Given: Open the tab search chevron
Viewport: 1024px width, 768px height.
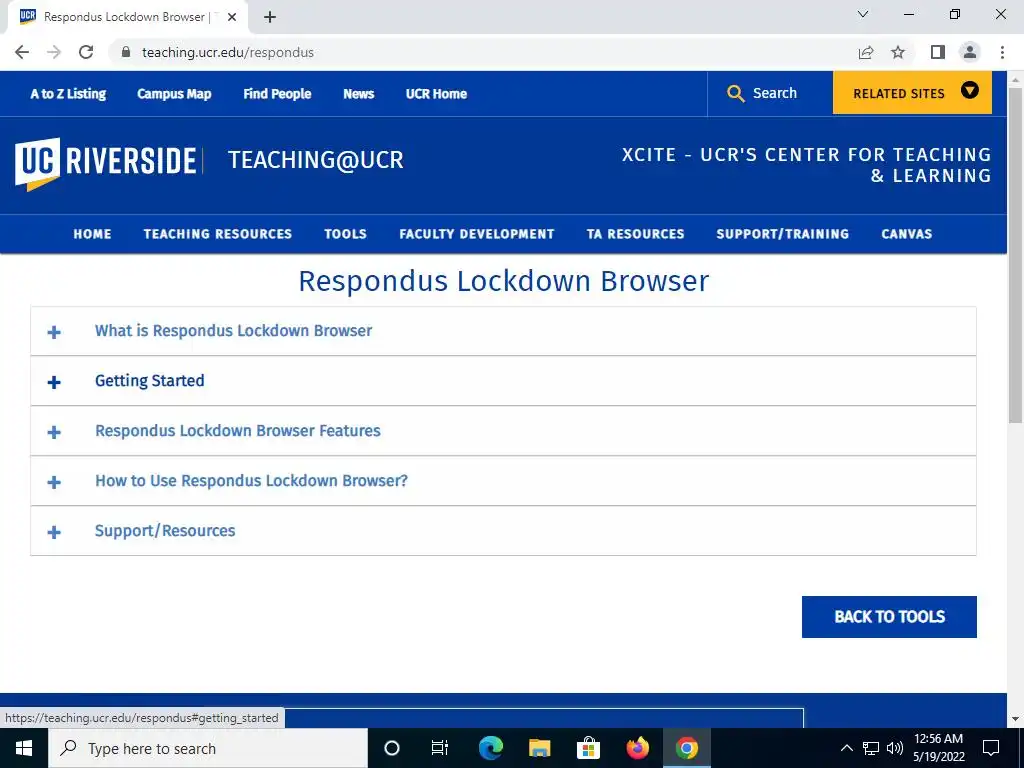Looking at the screenshot, I should [x=863, y=14].
